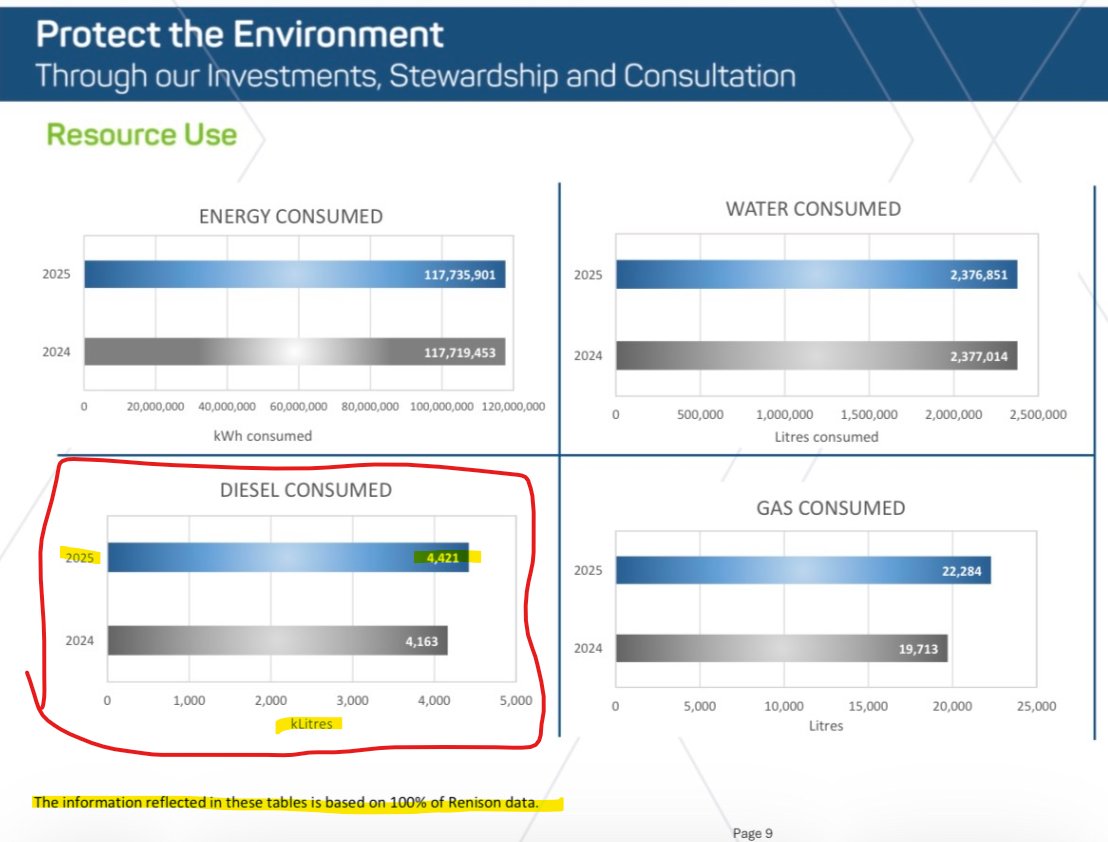The image size is (1108, 842).
Task: Click the 15,000 tick on gas axis
Action: [868, 706]
